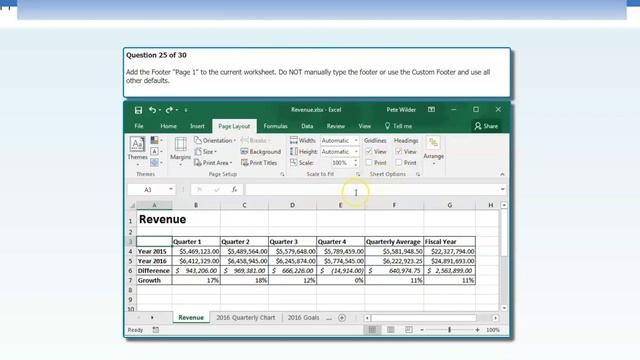Open the Sheet Options dialog launcher

click(x=418, y=174)
